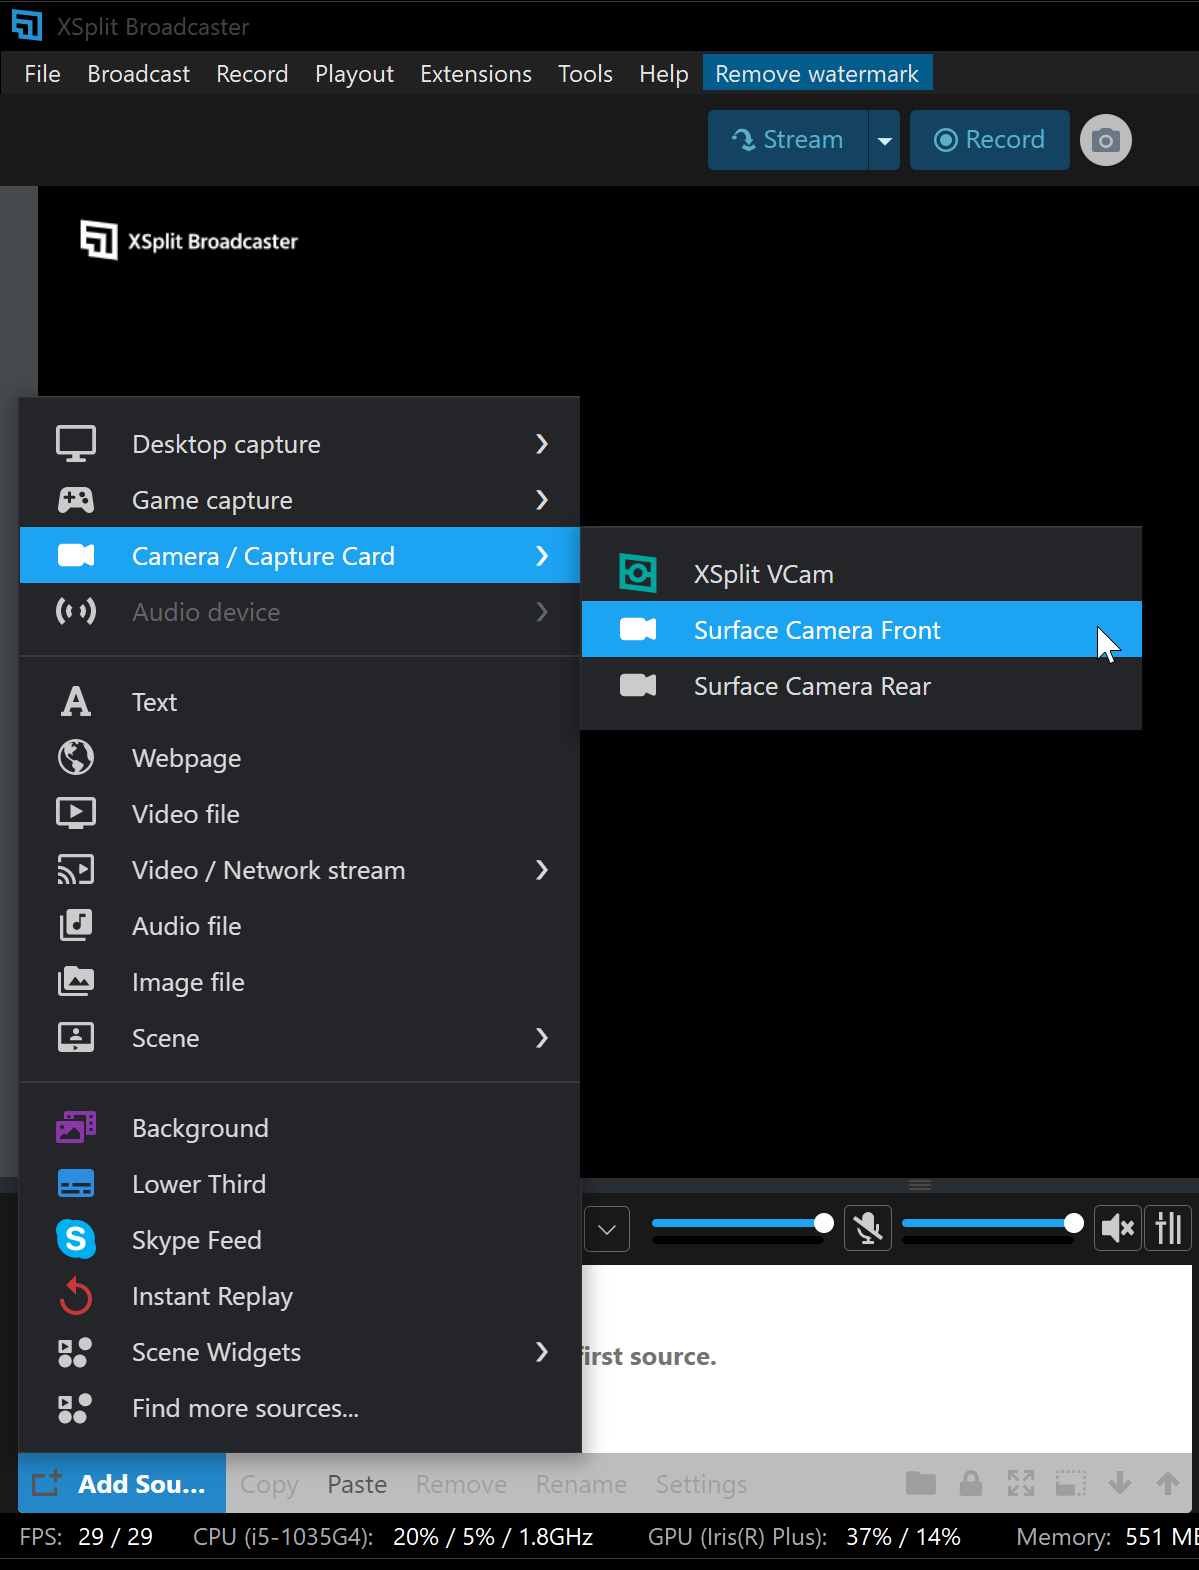This screenshot has height=1570, width=1199.
Task: Click the Instant Replay red arrow icon
Action: [76, 1296]
